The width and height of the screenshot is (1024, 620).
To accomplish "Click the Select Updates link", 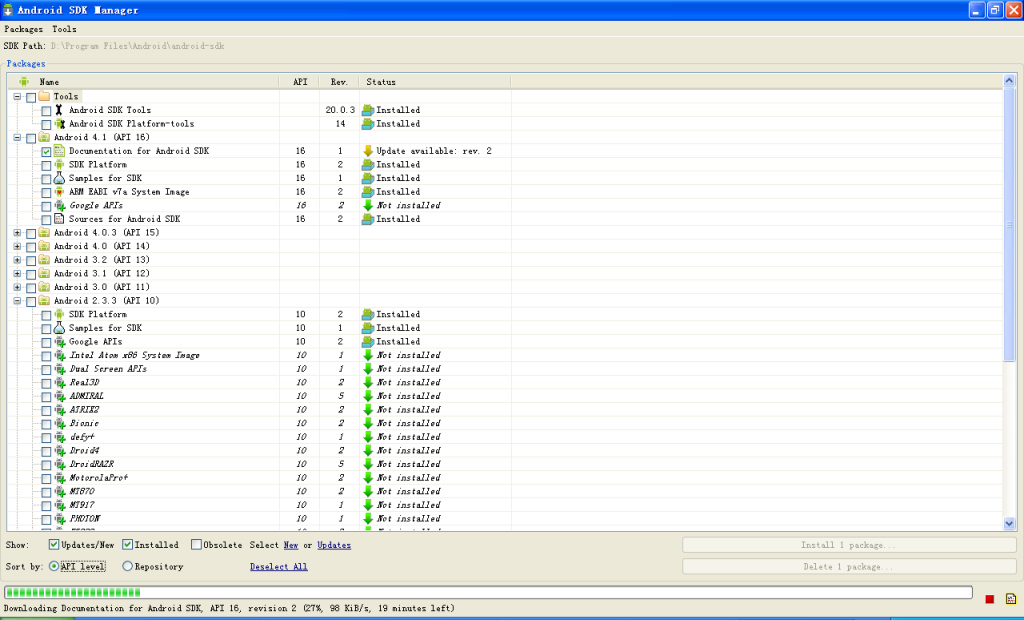I will [x=334, y=545].
